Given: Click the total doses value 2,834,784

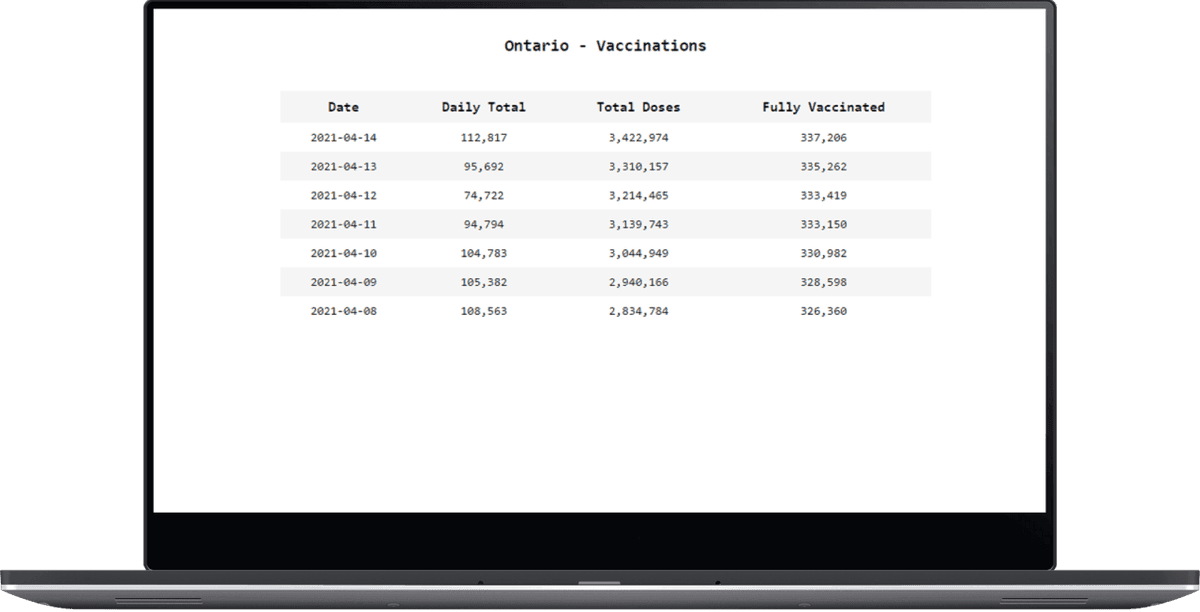Looking at the screenshot, I should tap(640, 311).
